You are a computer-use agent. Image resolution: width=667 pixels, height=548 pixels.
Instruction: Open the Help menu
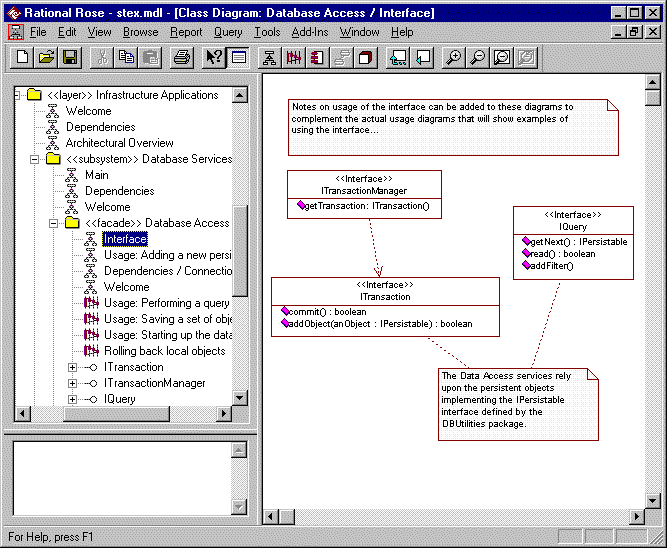coord(402,32)
